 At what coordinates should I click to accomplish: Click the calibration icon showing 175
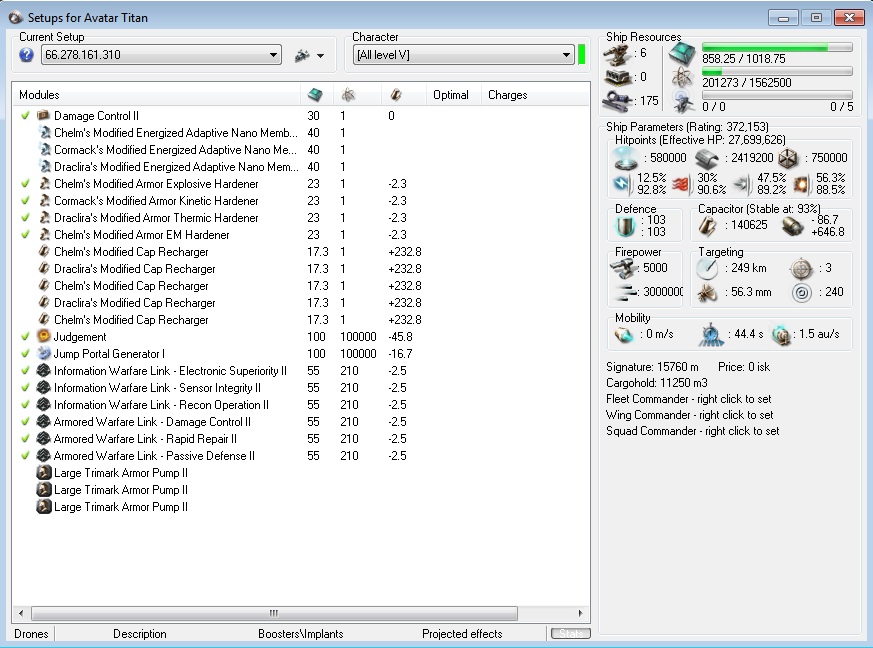point(618,101)
